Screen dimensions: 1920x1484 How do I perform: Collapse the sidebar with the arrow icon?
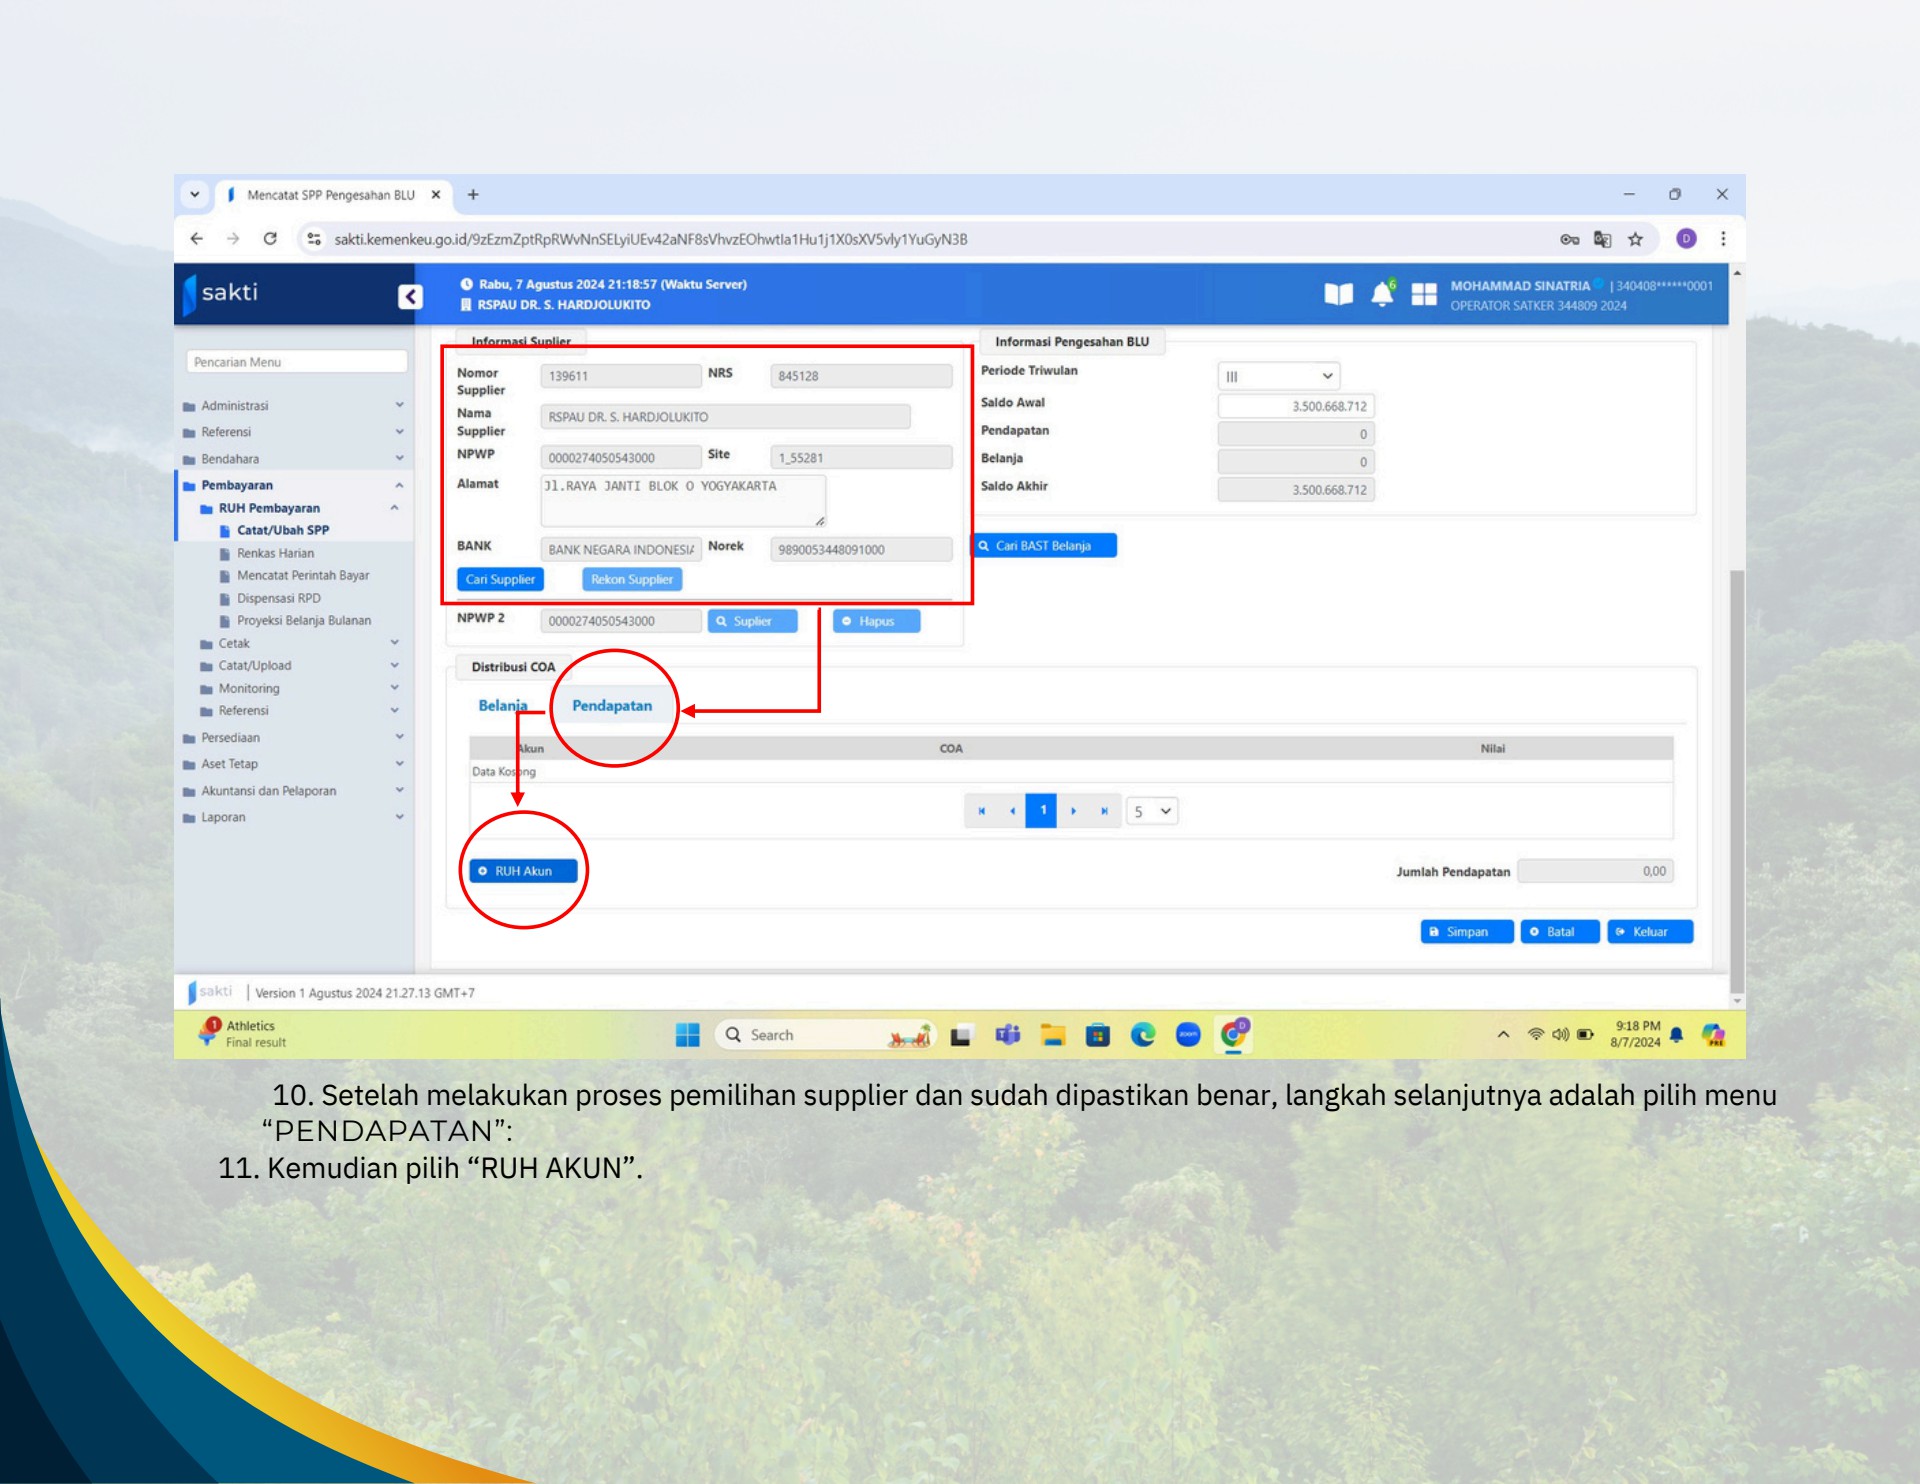coord(408,296)
